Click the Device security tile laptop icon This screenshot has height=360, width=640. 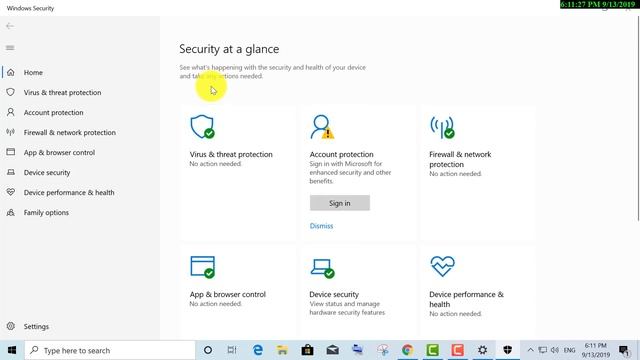pos(322,268)
